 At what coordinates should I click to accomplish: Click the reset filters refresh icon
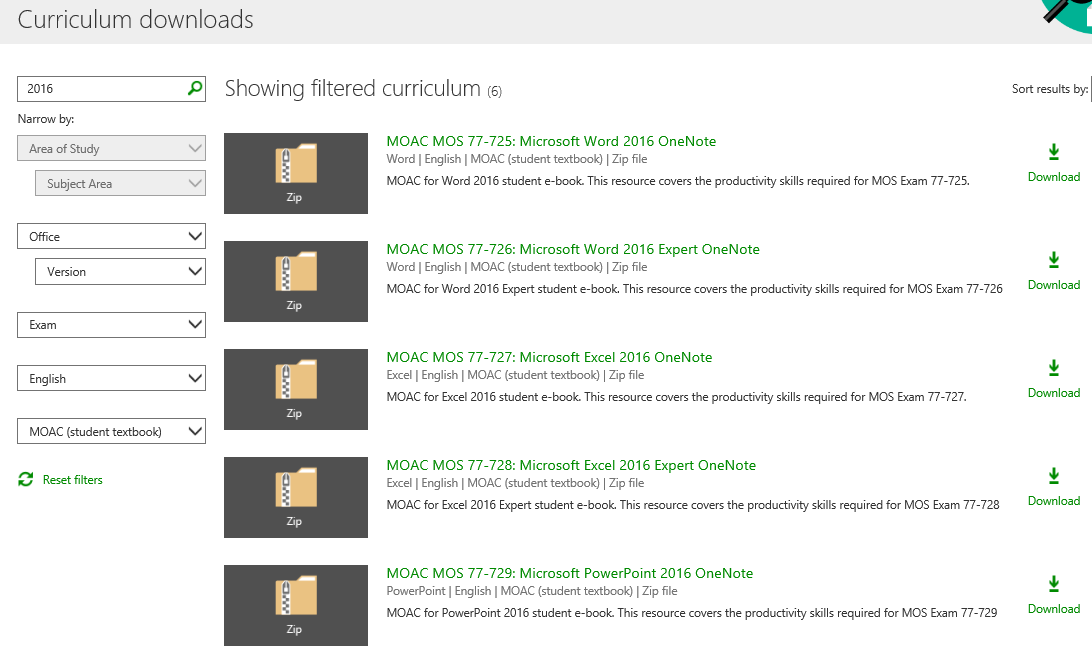coord(26,479)
